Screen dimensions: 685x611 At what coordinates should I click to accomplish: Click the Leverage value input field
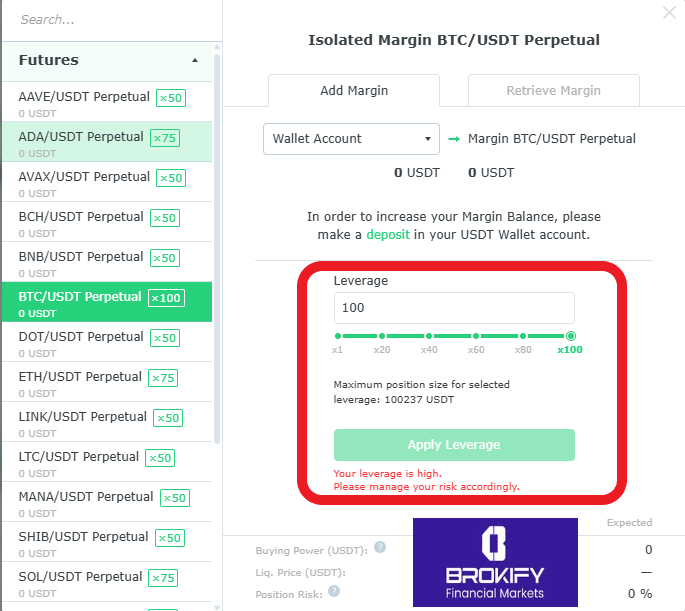(x=454, y=308)
